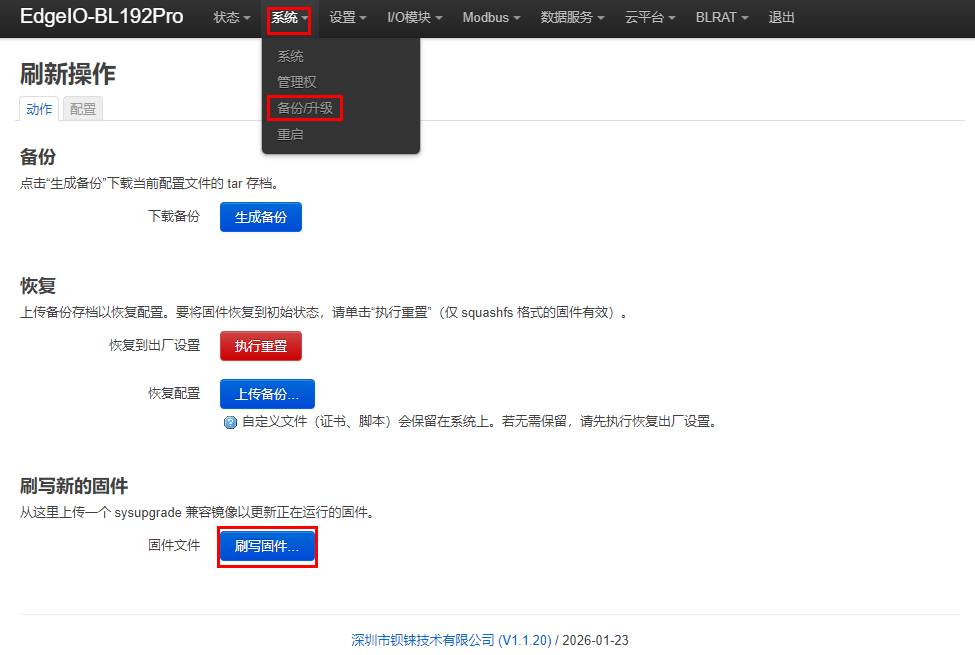Click the 恢复到出厂设置 label

[155, 345]
